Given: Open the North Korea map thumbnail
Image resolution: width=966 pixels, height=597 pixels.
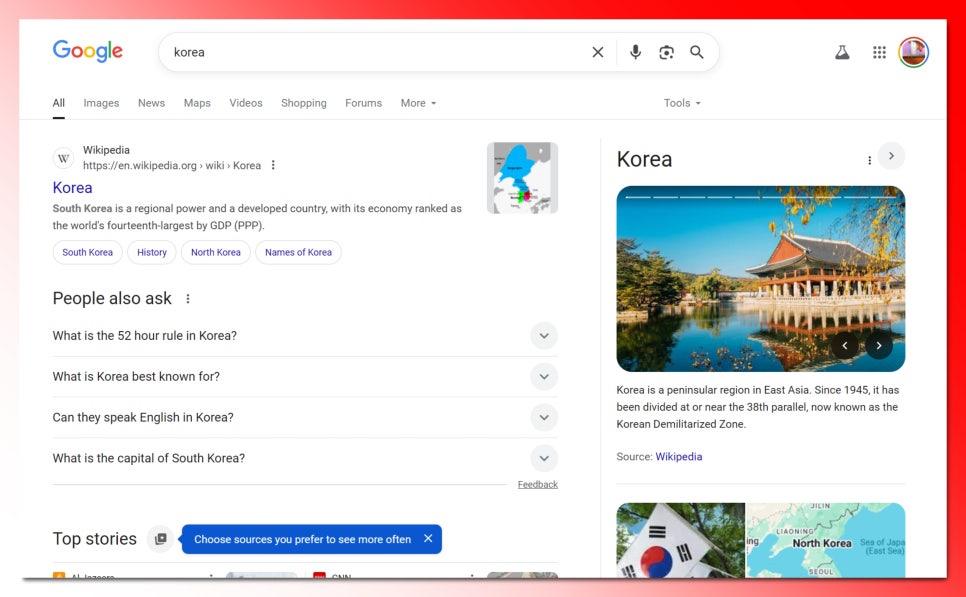Looking at the screenshot, I should (x=826, y=540).
